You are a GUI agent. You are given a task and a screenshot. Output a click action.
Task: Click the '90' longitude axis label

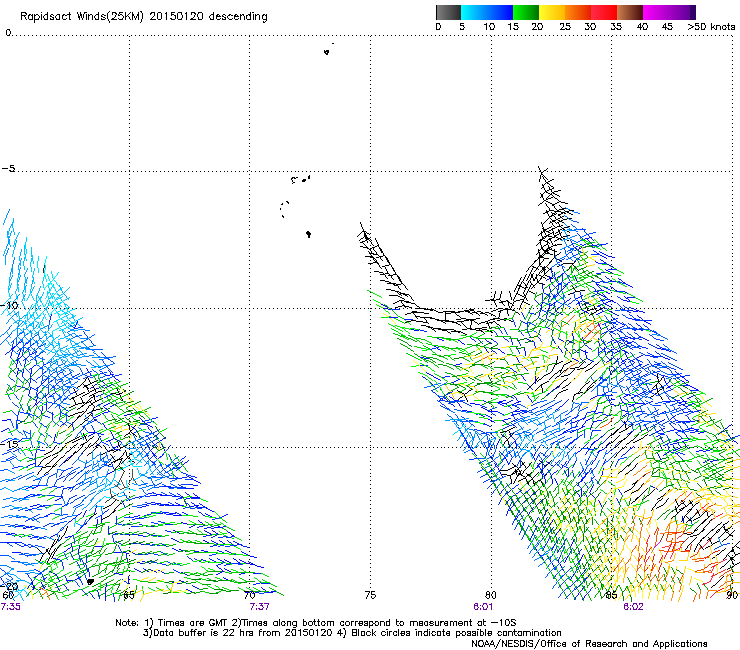tap(732, 595)
